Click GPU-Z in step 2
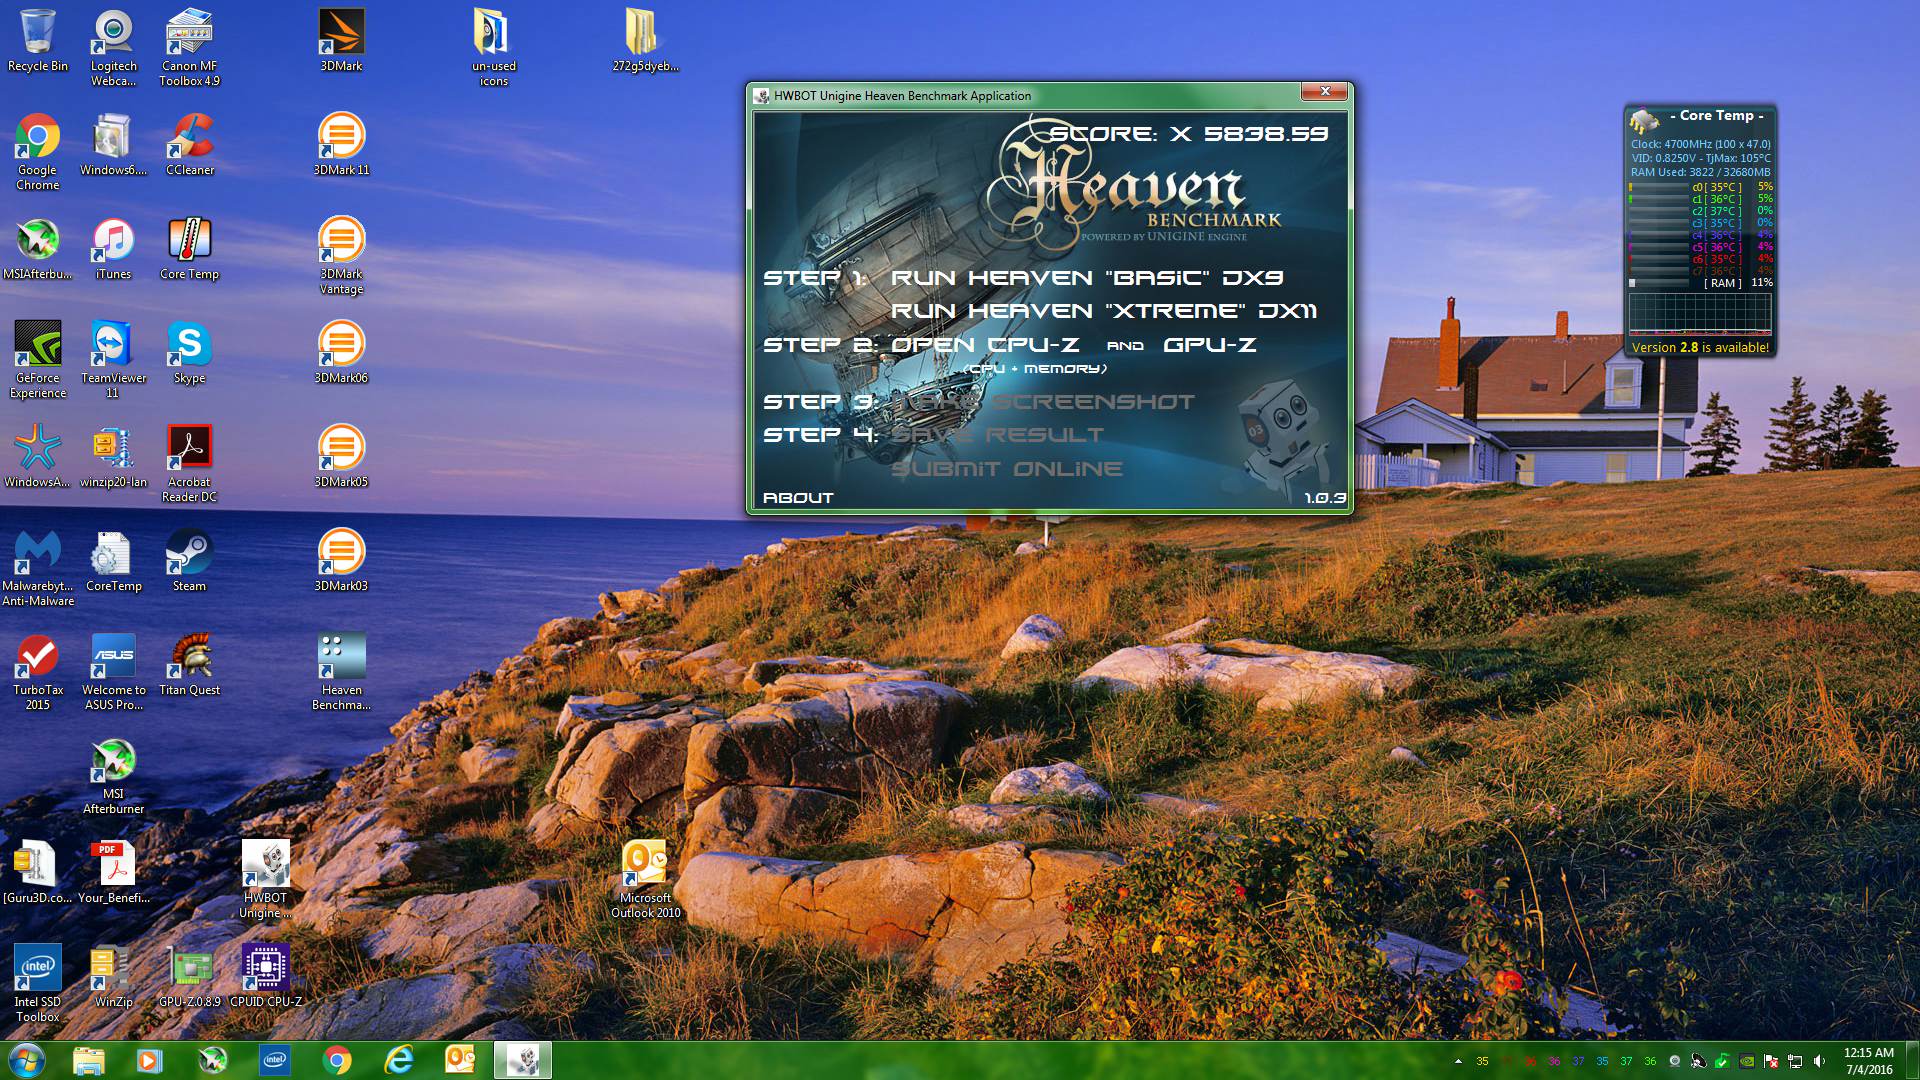 pos(1210,345)
